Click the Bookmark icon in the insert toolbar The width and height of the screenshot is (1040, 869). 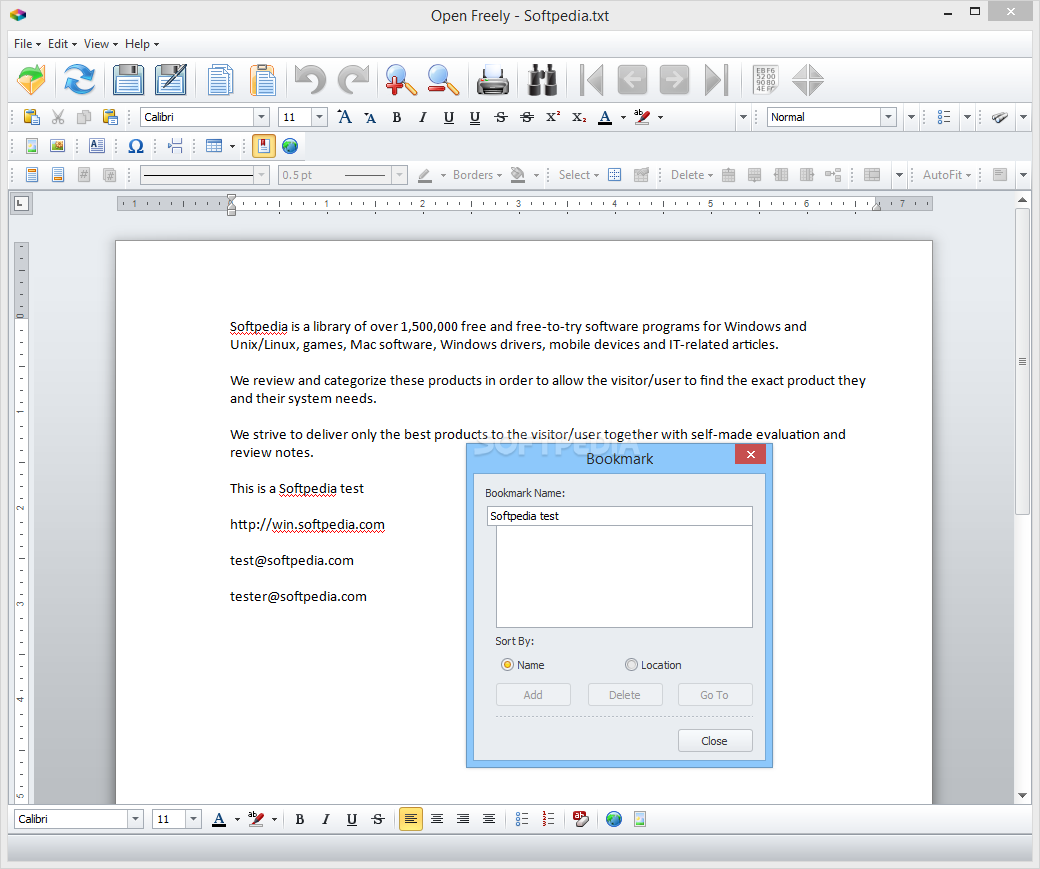264,146
